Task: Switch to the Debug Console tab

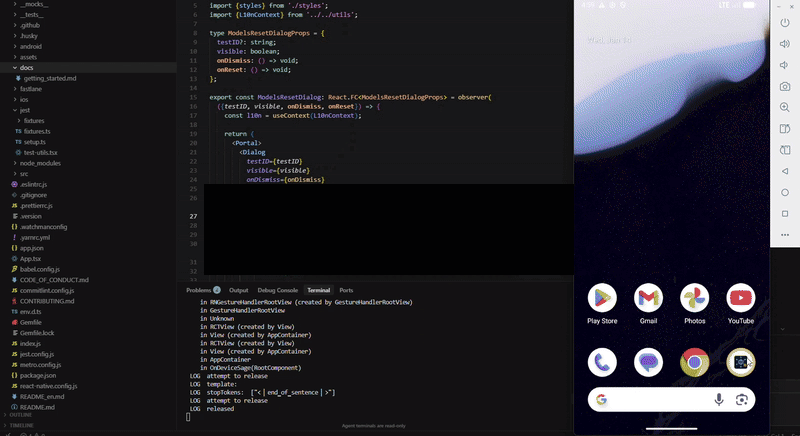Action: tap(277, 290)
